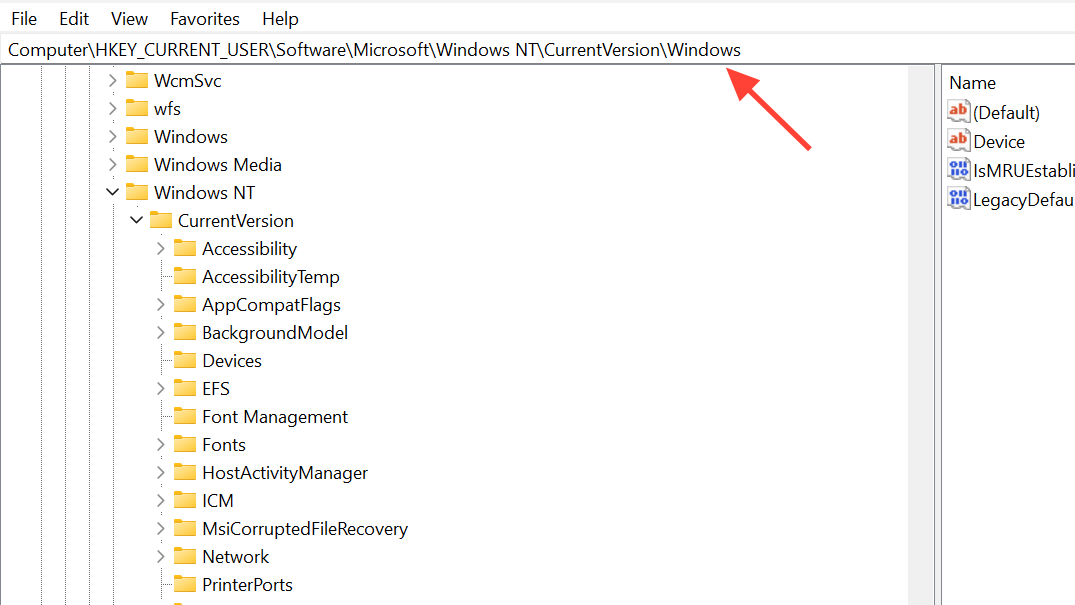Click the Accessibility folder icon
Viewport: 1075px width, 605px height.
[184, 248]
